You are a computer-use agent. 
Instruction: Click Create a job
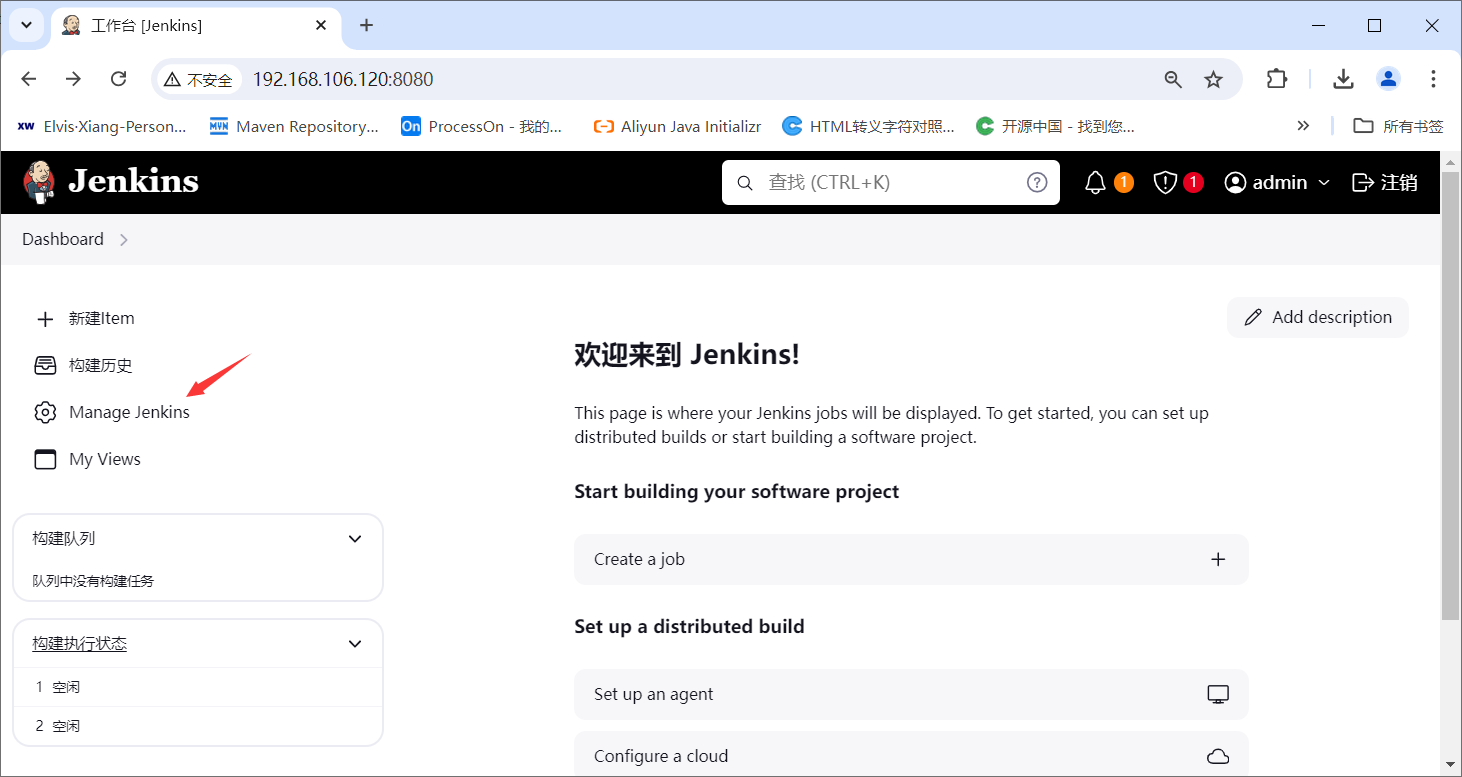pos(911,559)
